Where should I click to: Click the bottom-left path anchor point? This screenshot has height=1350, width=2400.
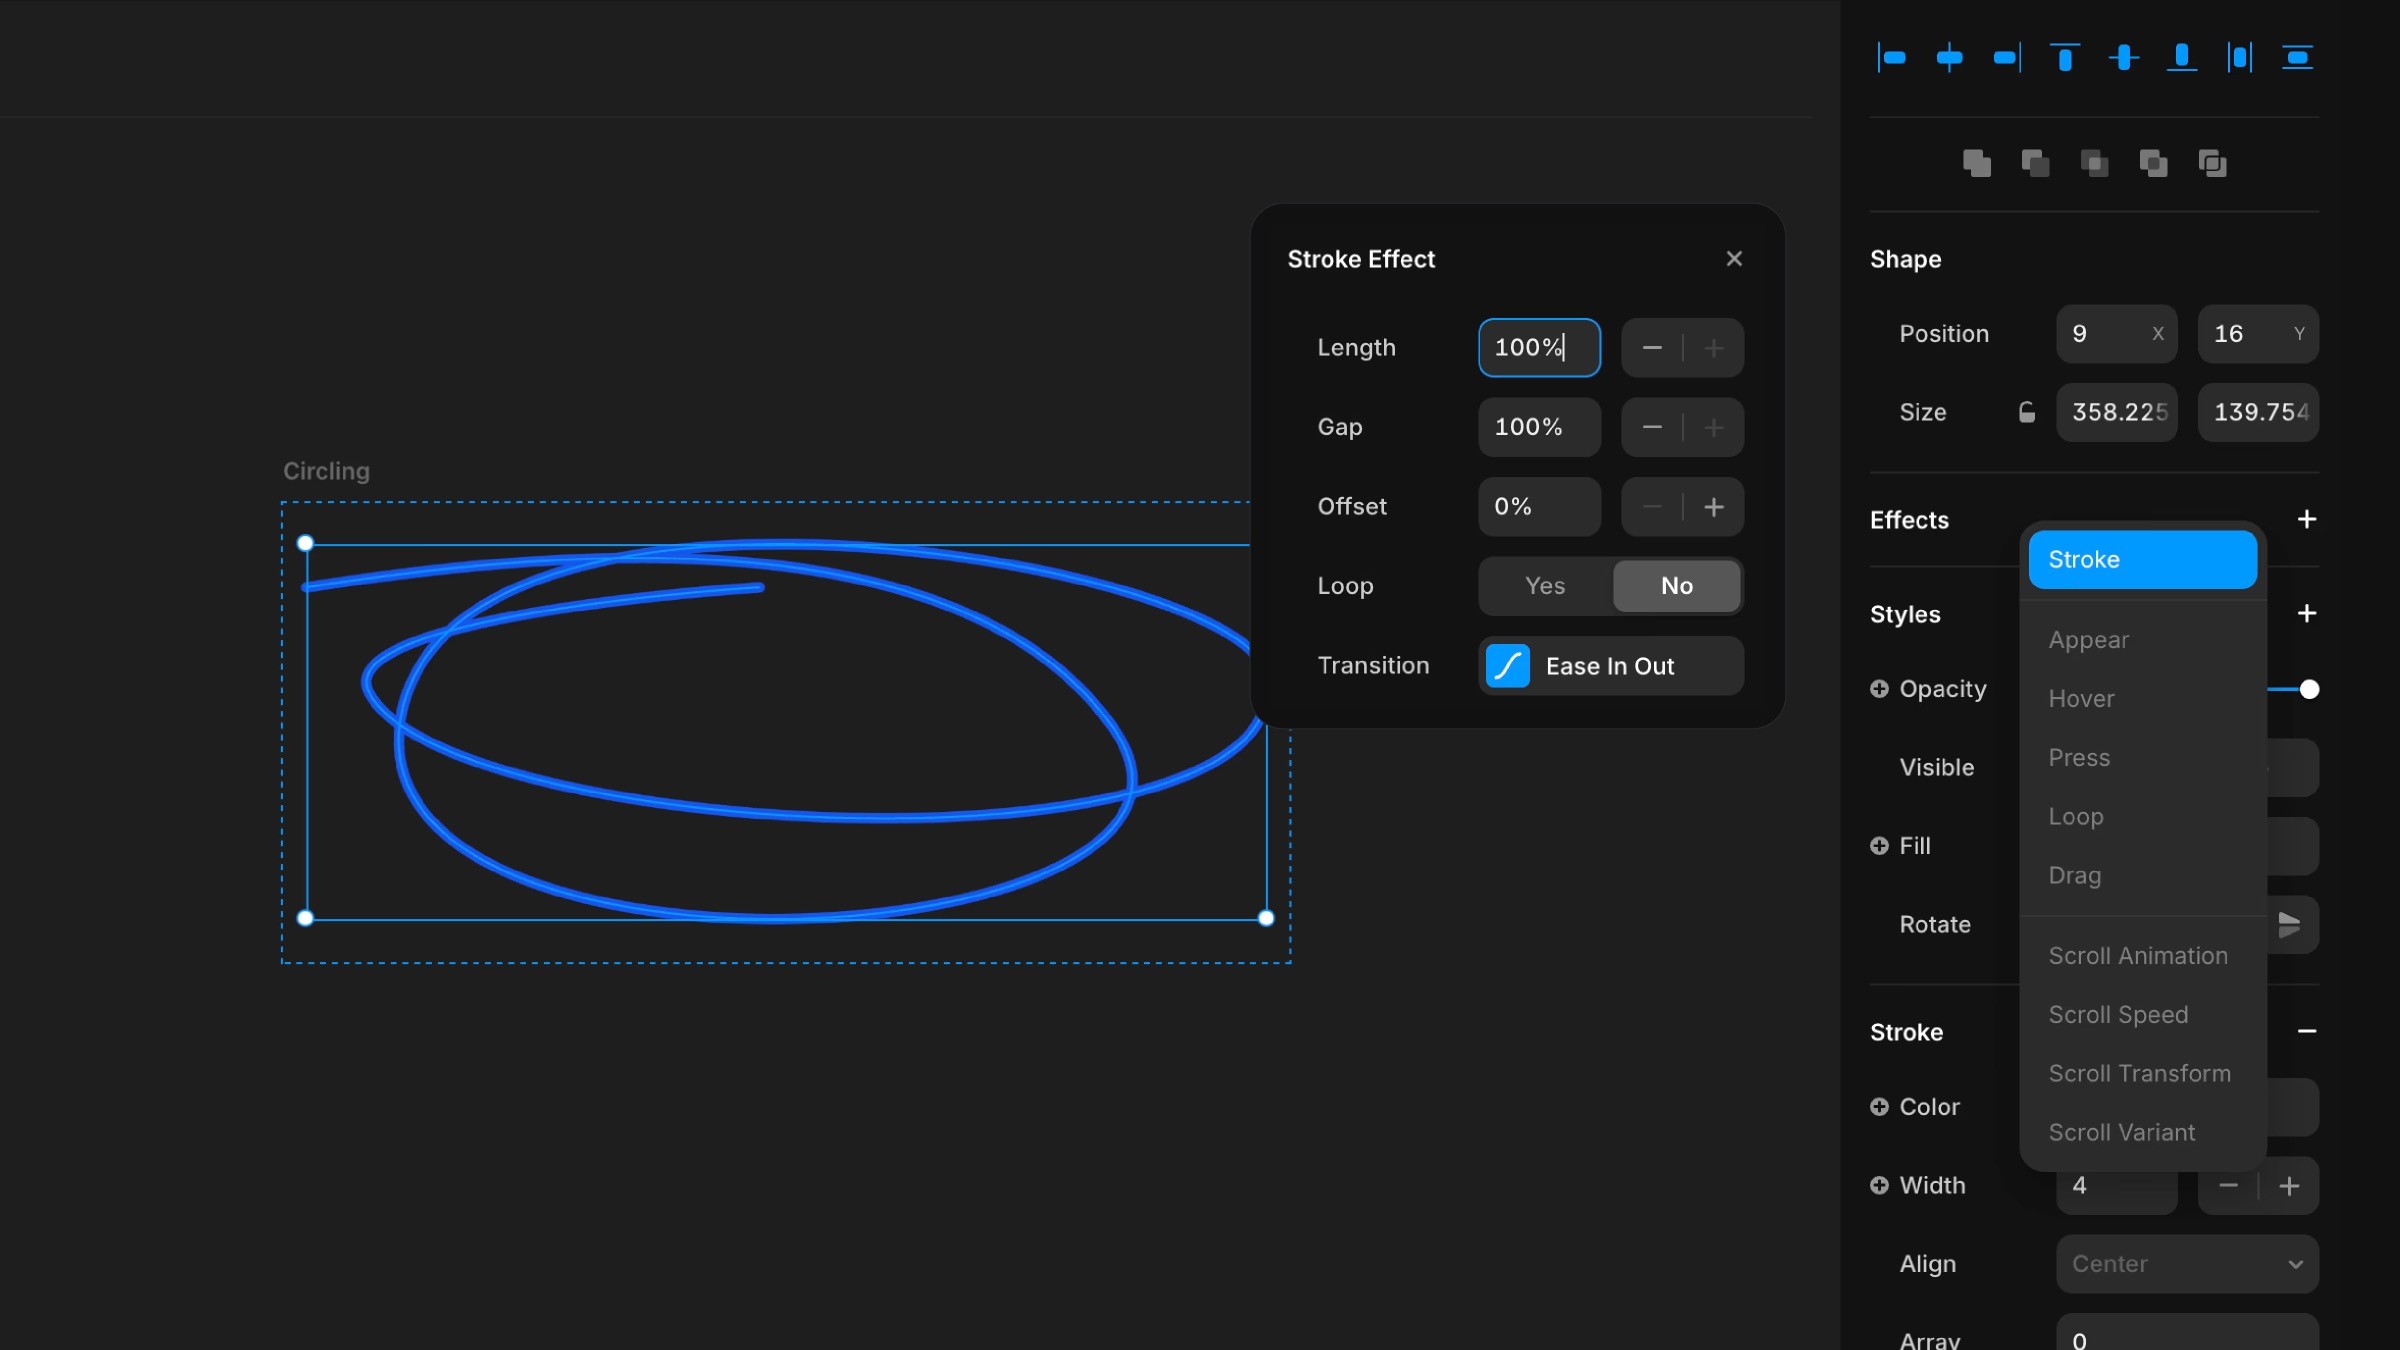click(x=306, y=918)
